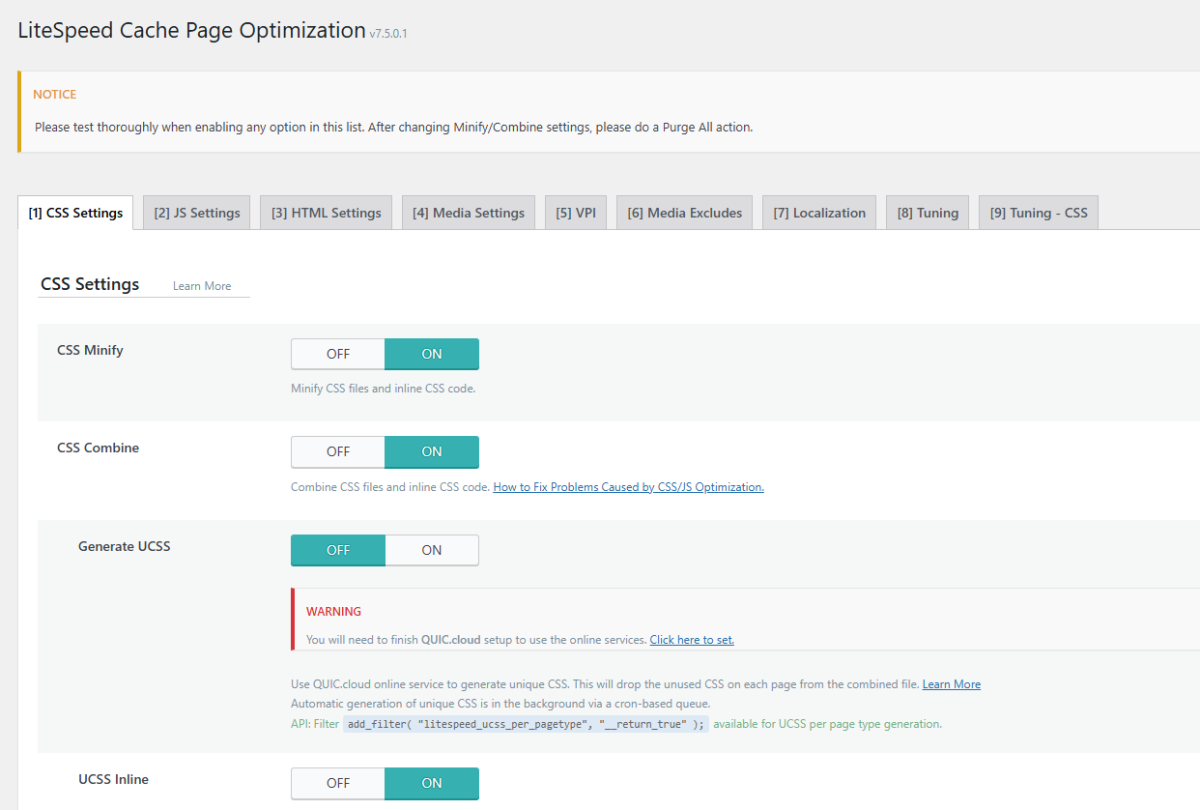
Task: Disable CSS Minify
Action: point(337,353)
